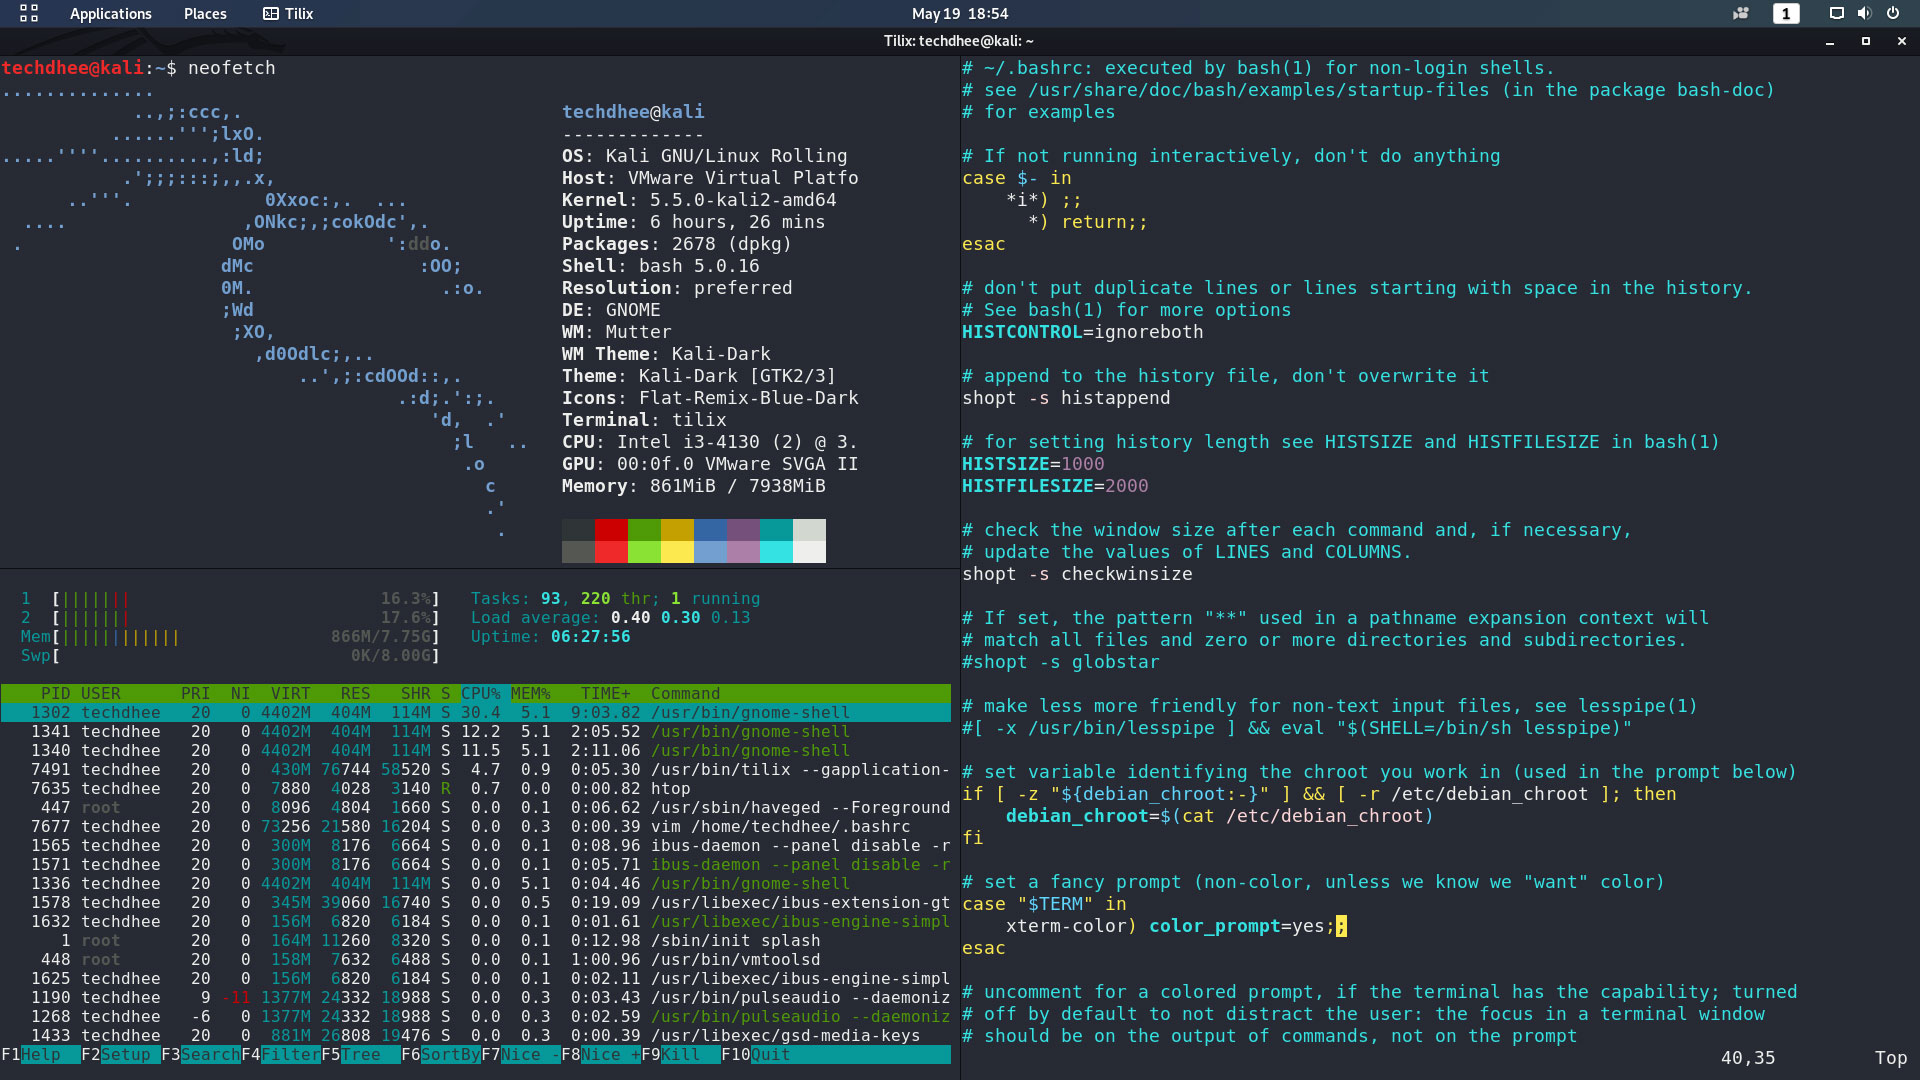The image size is (1920, 1080).
Task: Click the workspace indicator showing 1
Action: point(1785,14)
